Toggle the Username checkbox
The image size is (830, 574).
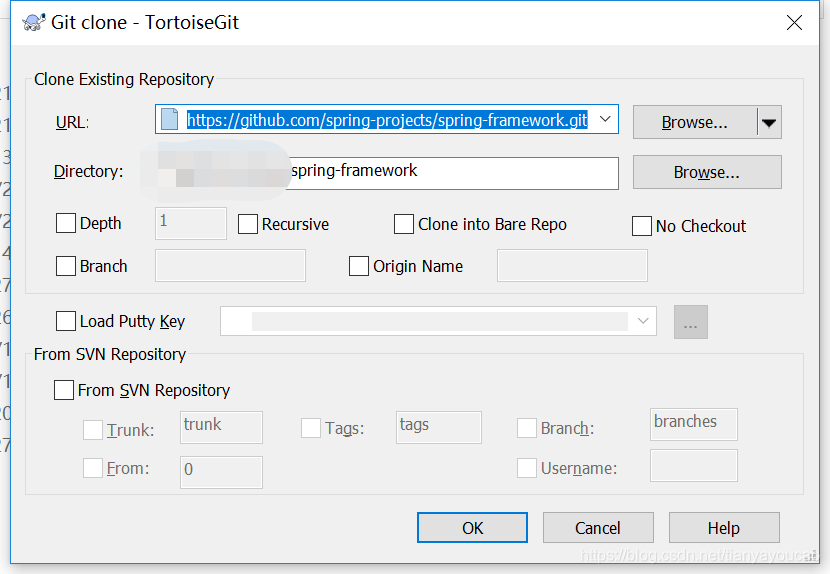tap(527, 468)
